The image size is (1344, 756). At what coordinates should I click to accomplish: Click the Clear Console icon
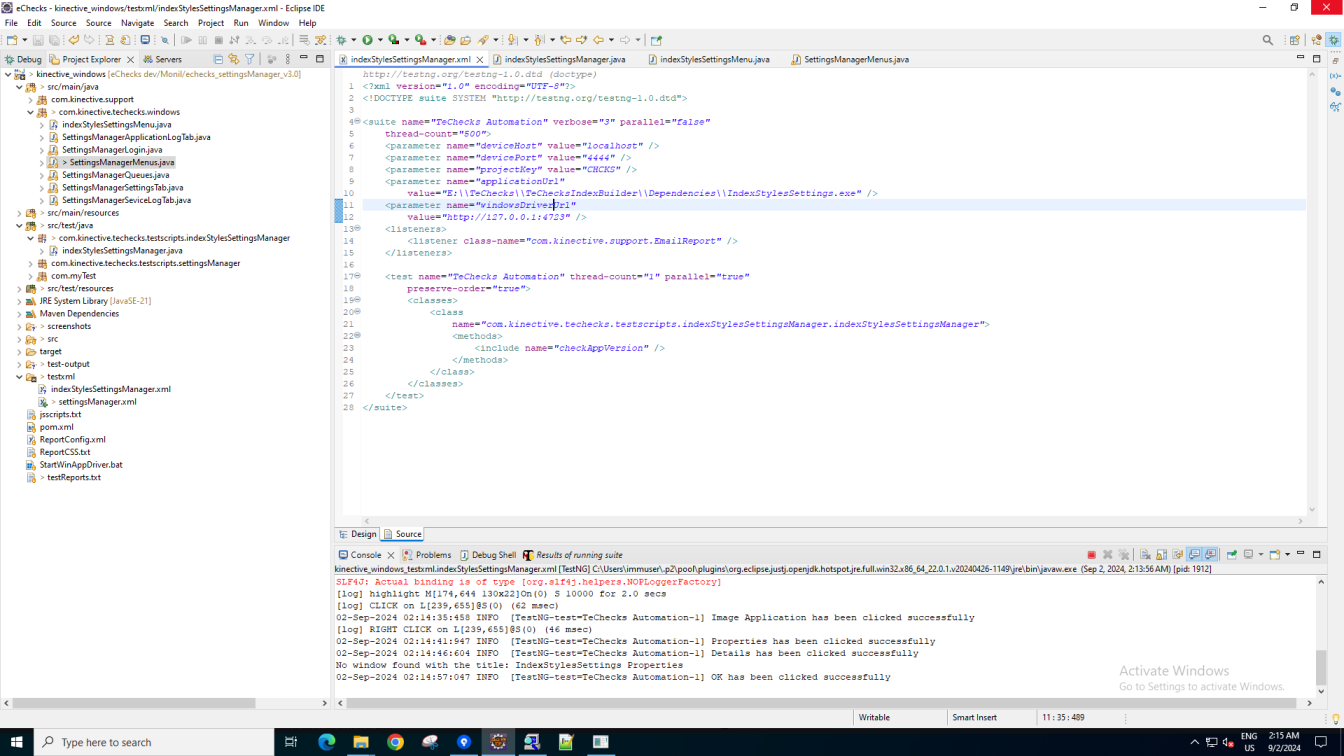point(1145,555)
